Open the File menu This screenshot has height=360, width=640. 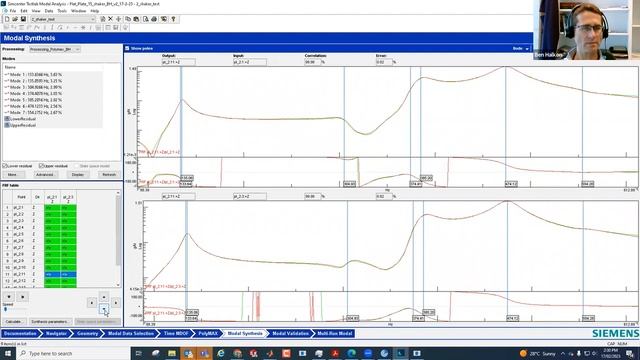point(13,11)
